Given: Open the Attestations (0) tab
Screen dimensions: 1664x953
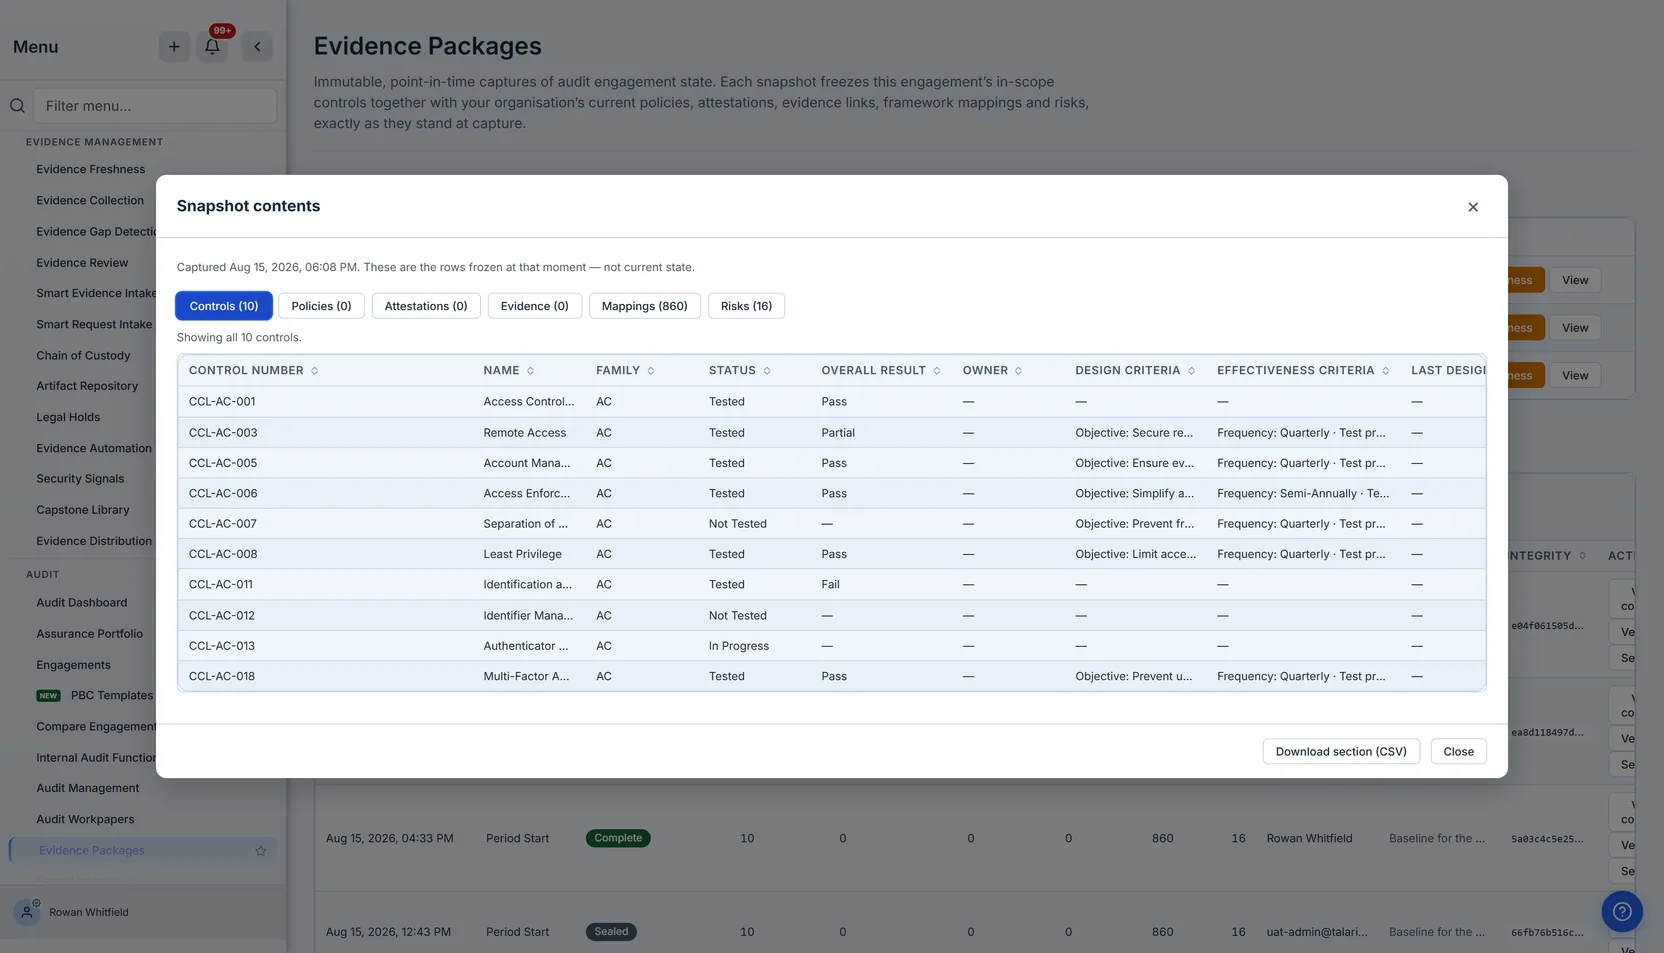Looking at the screenshot, I should [x=426, y=306].
